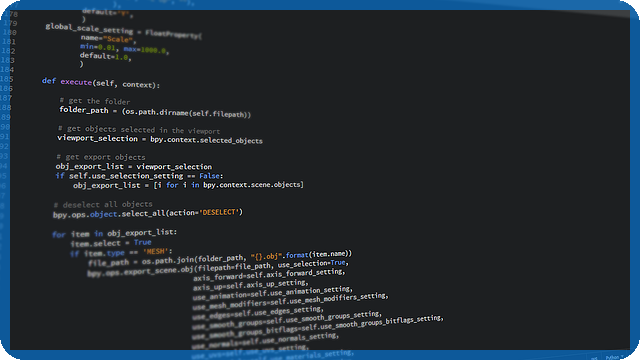
Task: Click the name="Scale" argument line
Action: coord(108,39)
